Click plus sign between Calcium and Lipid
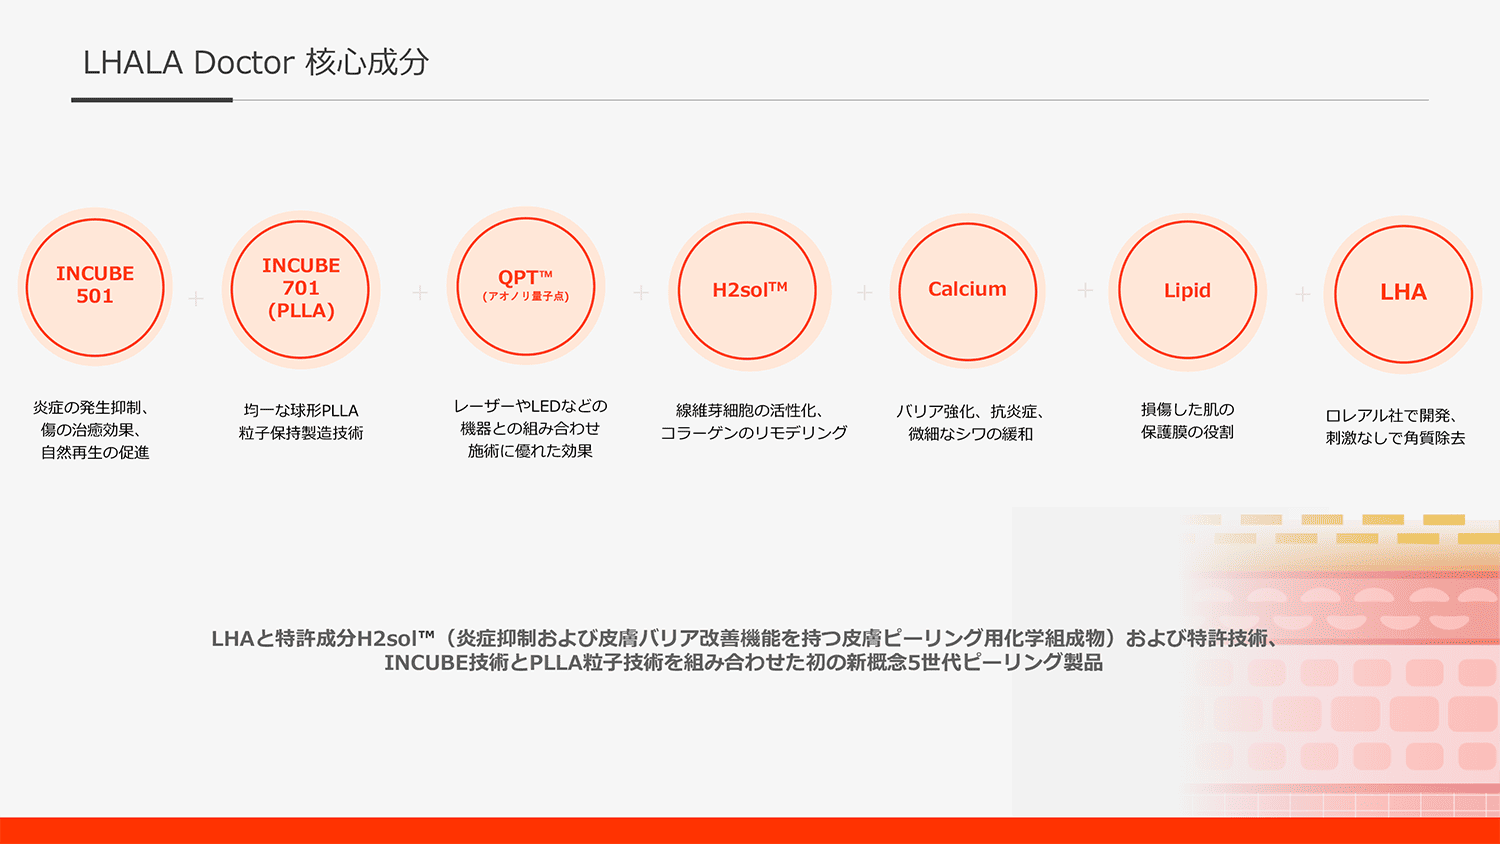Image resolution: width=1500 pixels, height=844 pixels. click(1085, 290)
